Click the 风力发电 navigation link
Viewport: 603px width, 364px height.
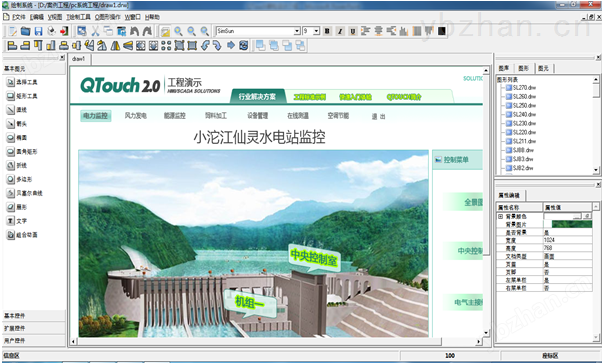[136, 116]
